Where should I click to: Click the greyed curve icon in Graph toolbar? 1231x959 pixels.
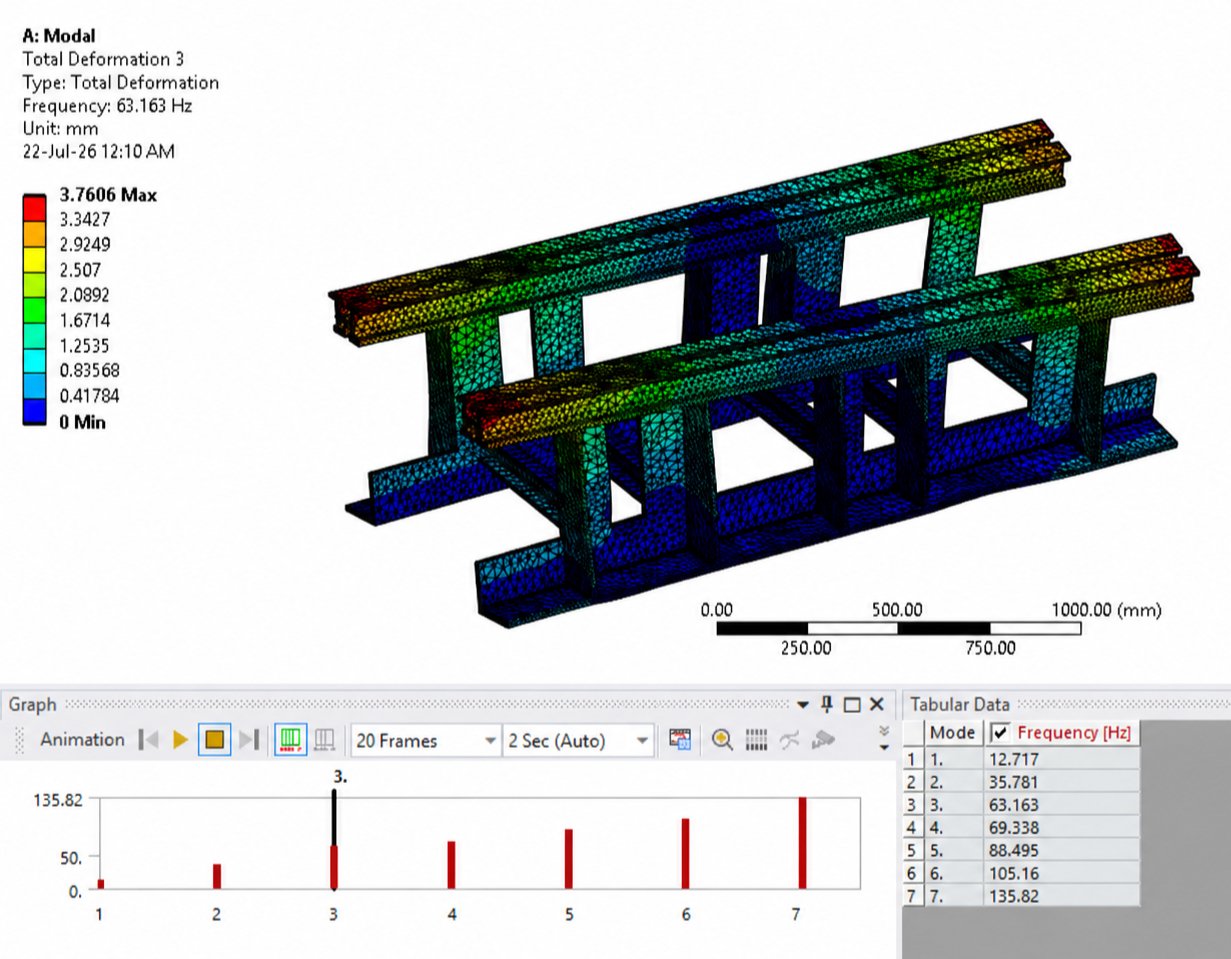[790, 740]
